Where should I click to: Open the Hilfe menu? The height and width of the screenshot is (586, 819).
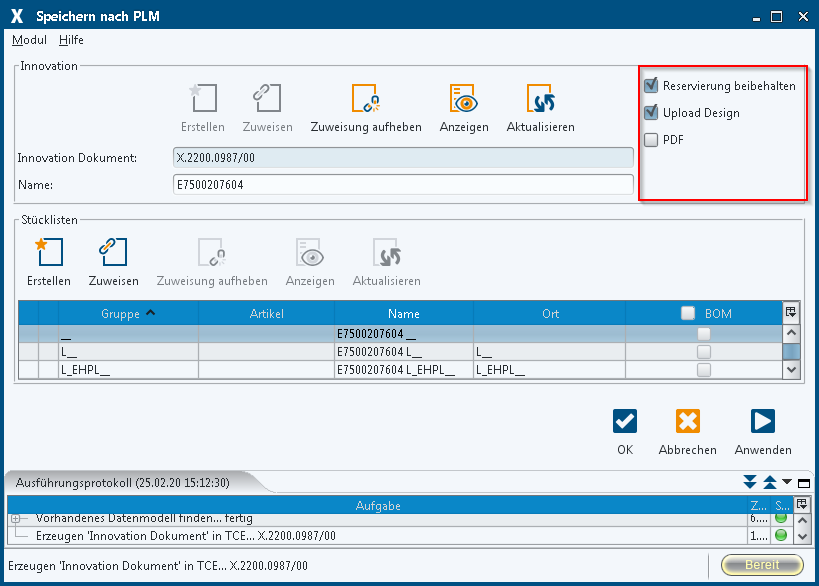(71, 40)
